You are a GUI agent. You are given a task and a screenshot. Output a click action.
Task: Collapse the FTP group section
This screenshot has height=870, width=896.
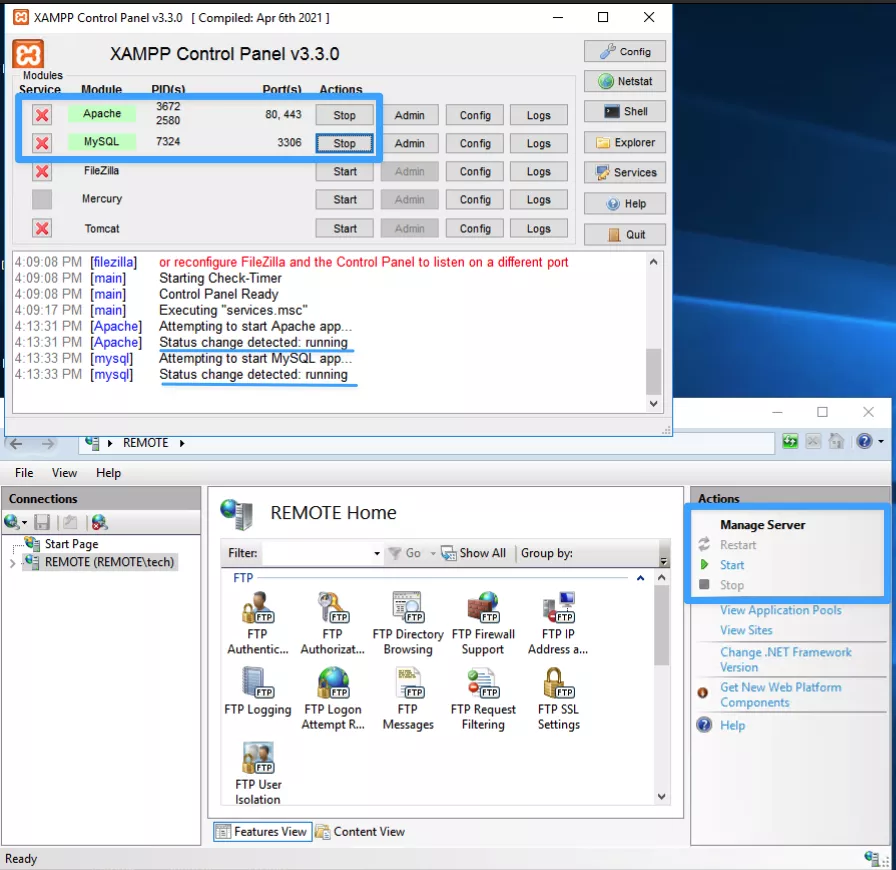pyautogui.click(x=640, y=578)
